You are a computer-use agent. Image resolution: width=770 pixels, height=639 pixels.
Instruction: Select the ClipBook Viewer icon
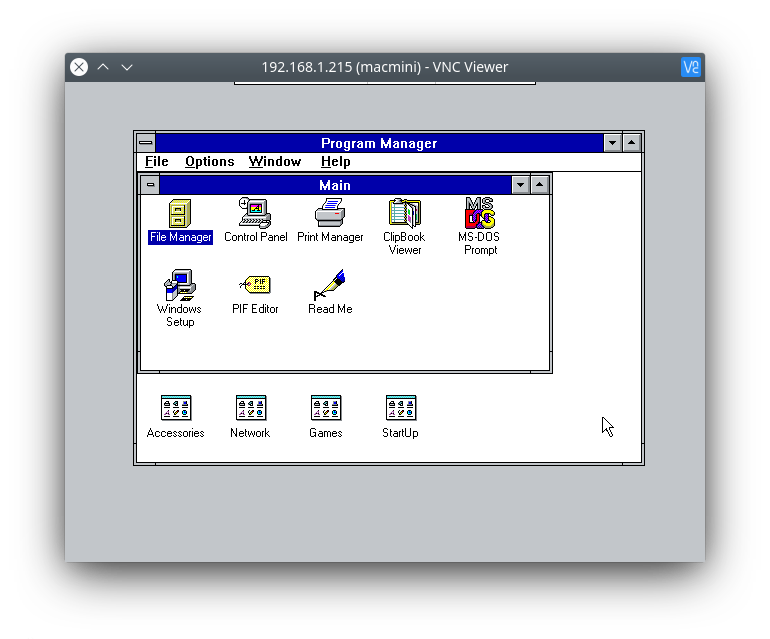click(x=404, y=214)
